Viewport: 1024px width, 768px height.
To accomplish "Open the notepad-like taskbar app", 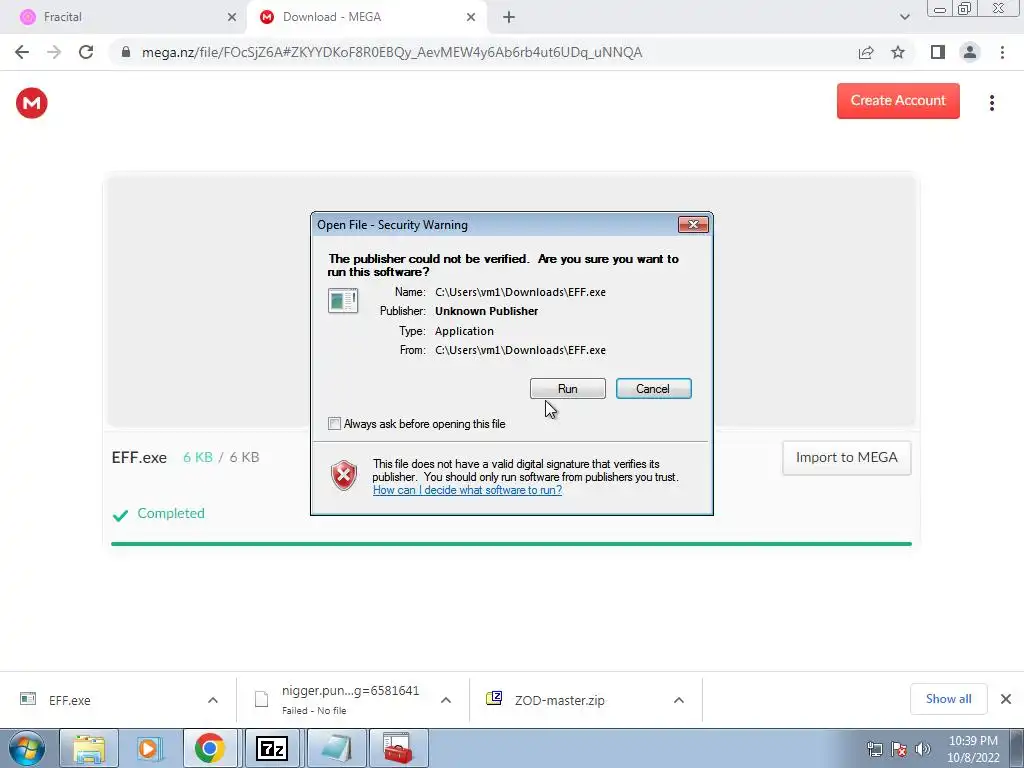I will pos(336,748).
